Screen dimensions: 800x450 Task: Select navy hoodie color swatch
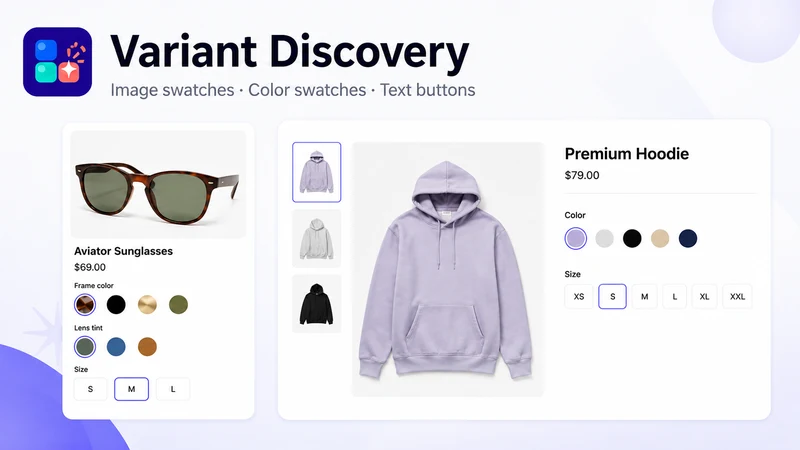pyautogui.click(x=688, y=238)
